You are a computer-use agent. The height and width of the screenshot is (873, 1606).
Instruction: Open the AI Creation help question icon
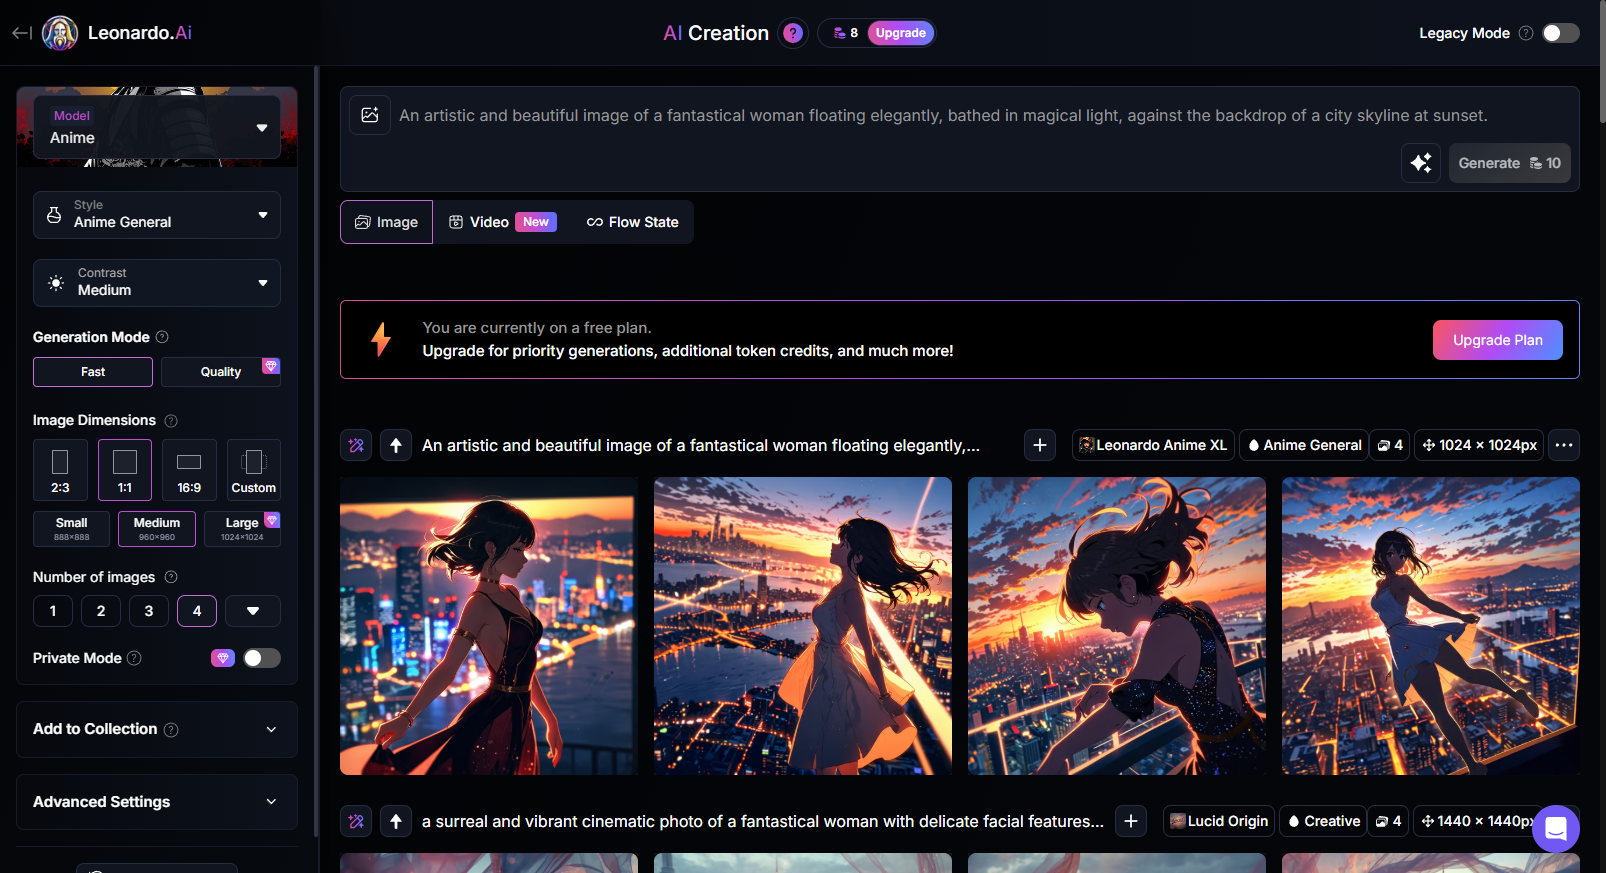pyautogui.click(x=793, y=33)
